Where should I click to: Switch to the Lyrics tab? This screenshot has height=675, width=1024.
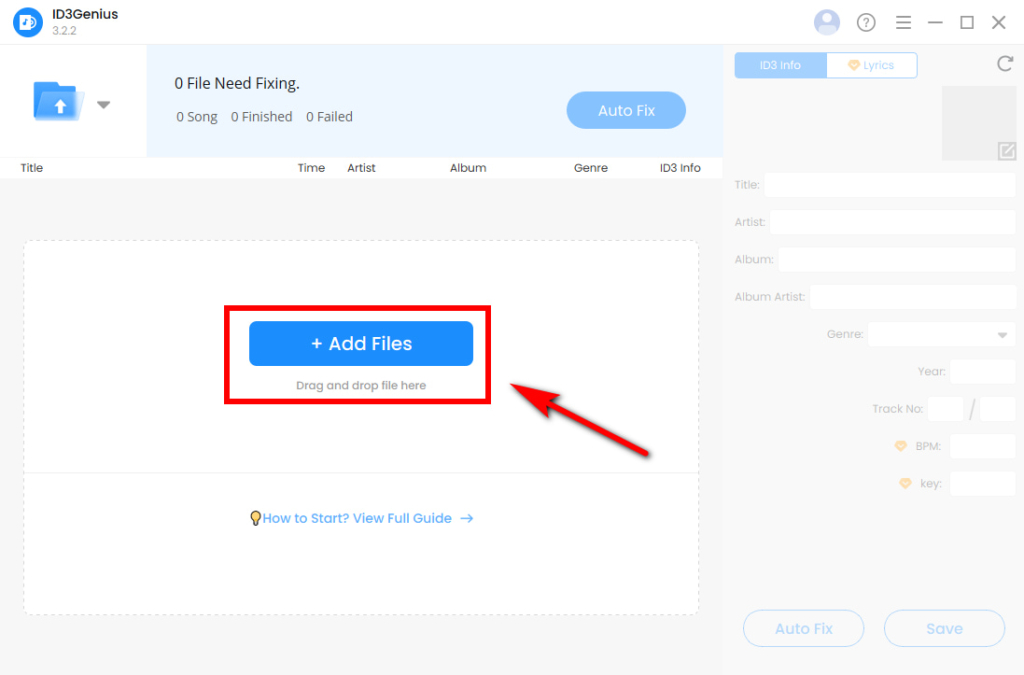pyautogui.click(x=872, y=64)
